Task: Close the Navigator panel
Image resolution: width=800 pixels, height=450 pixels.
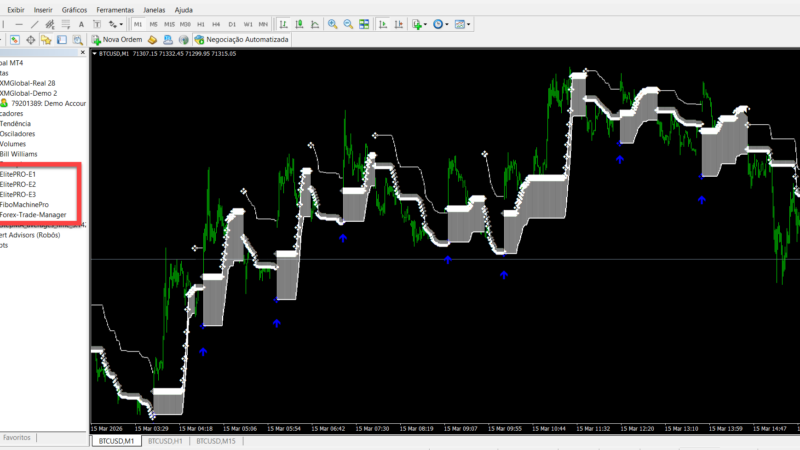Action: pos(83,53)
